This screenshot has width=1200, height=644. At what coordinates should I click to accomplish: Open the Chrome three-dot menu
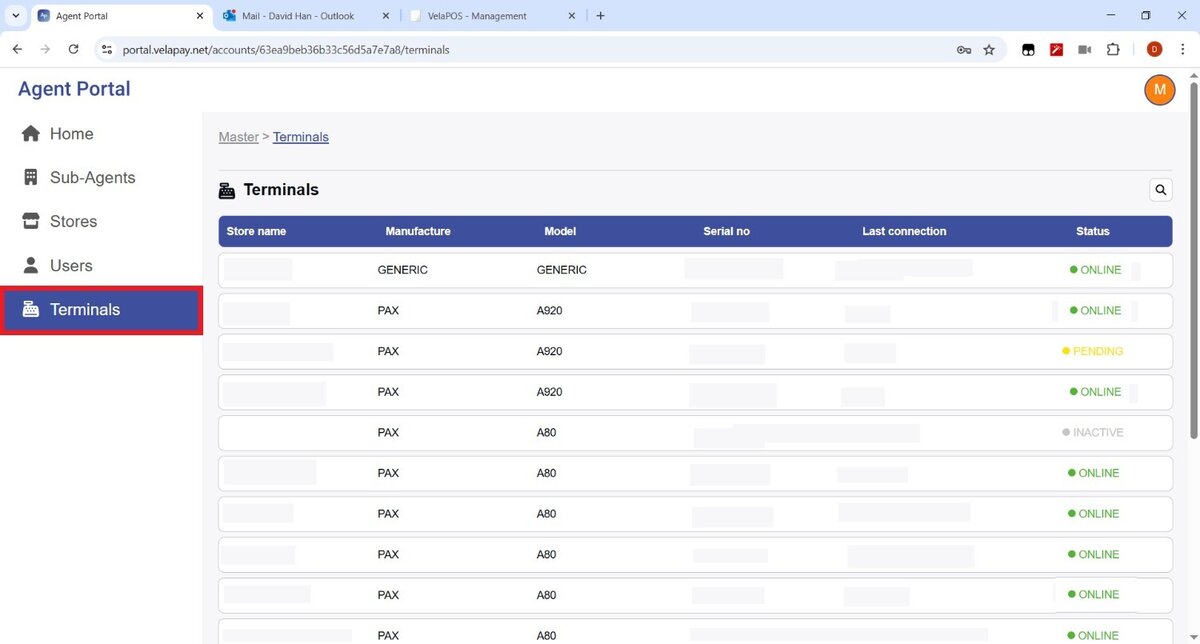tap(1182, 49)
